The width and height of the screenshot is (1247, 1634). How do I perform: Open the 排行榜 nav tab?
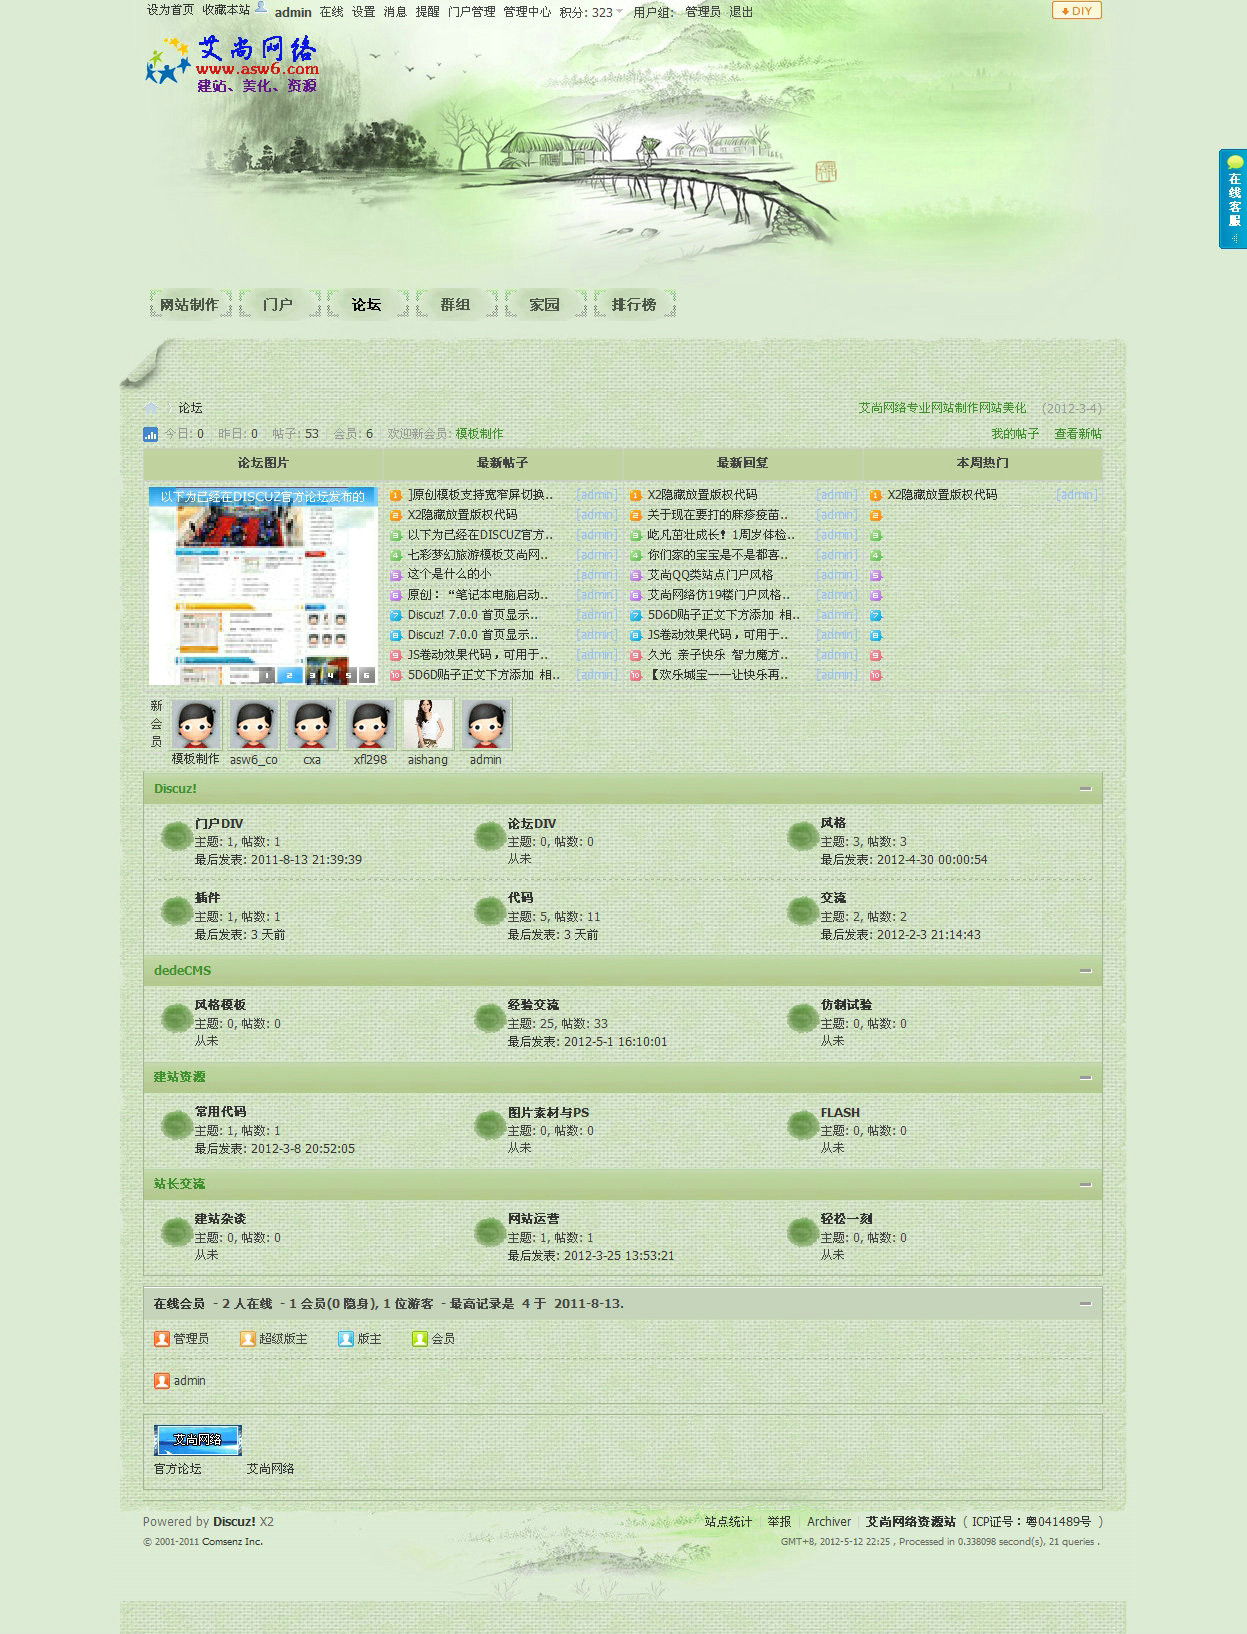click(634, 305)
